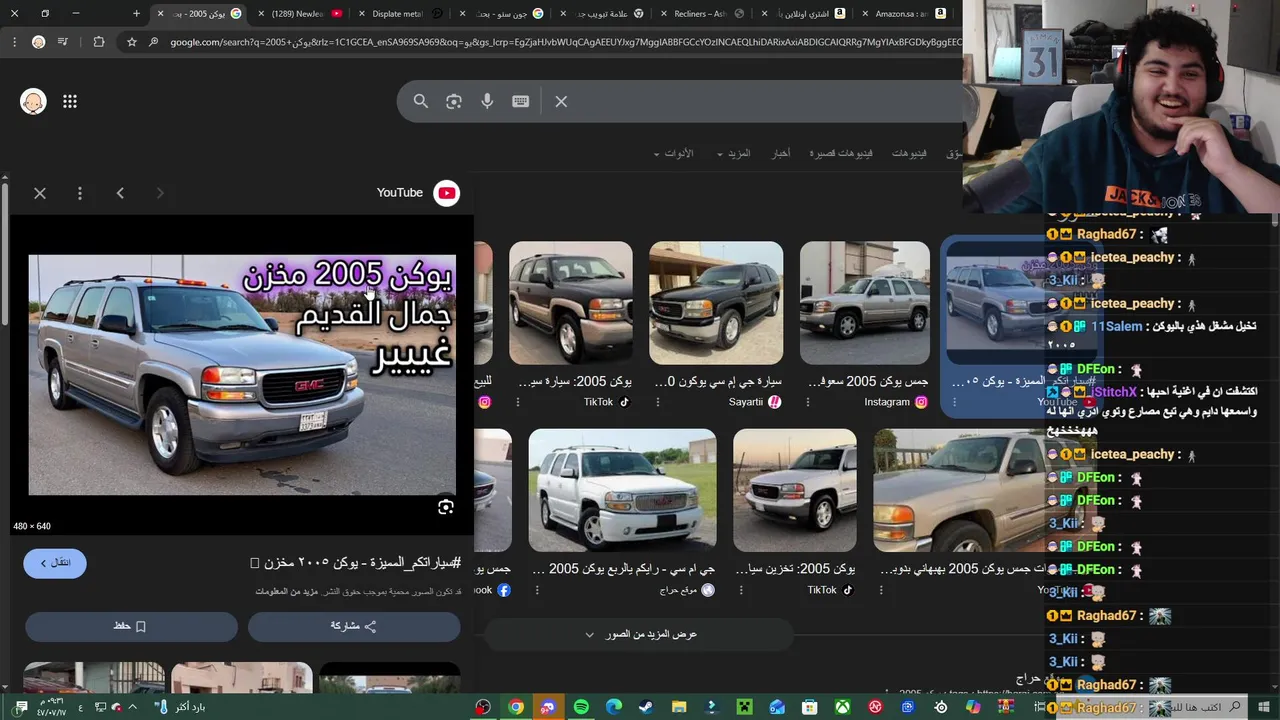Bookmark this page with the star icon
Image resolution: width=1280 pixels, height=720 pixels.
click(132, 42)
